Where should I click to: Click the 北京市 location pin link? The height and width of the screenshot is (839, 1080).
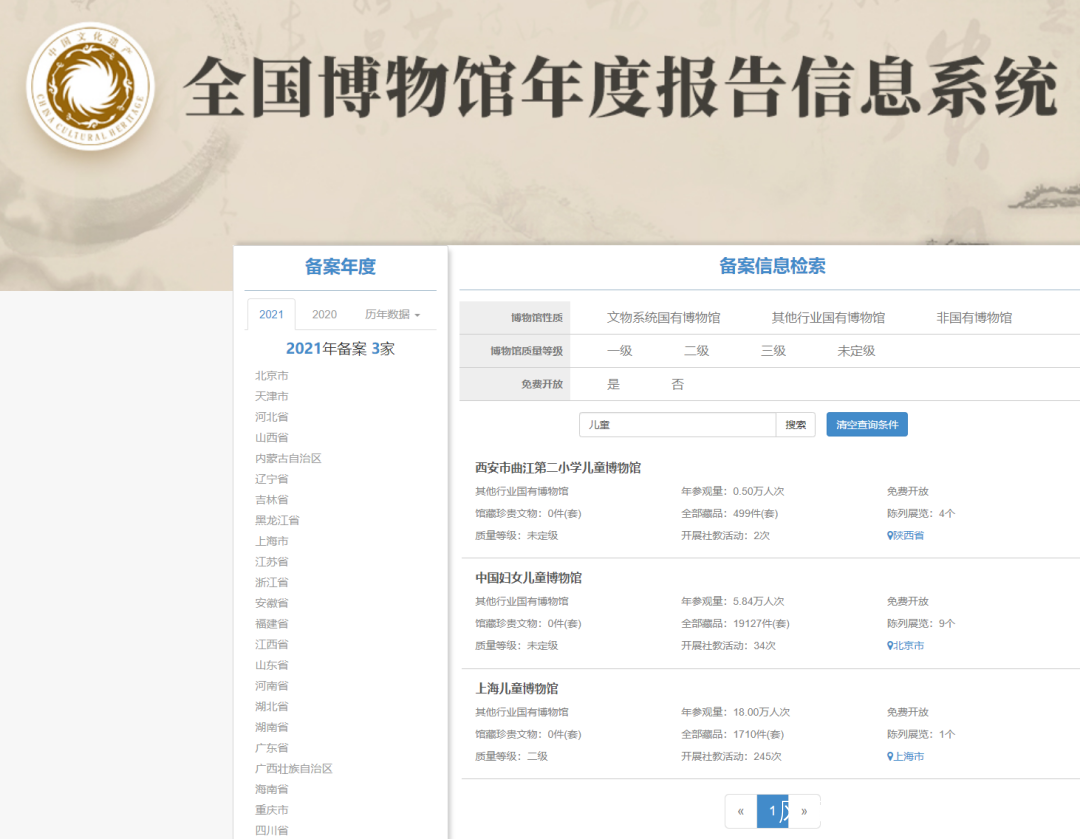click(906, 645)
